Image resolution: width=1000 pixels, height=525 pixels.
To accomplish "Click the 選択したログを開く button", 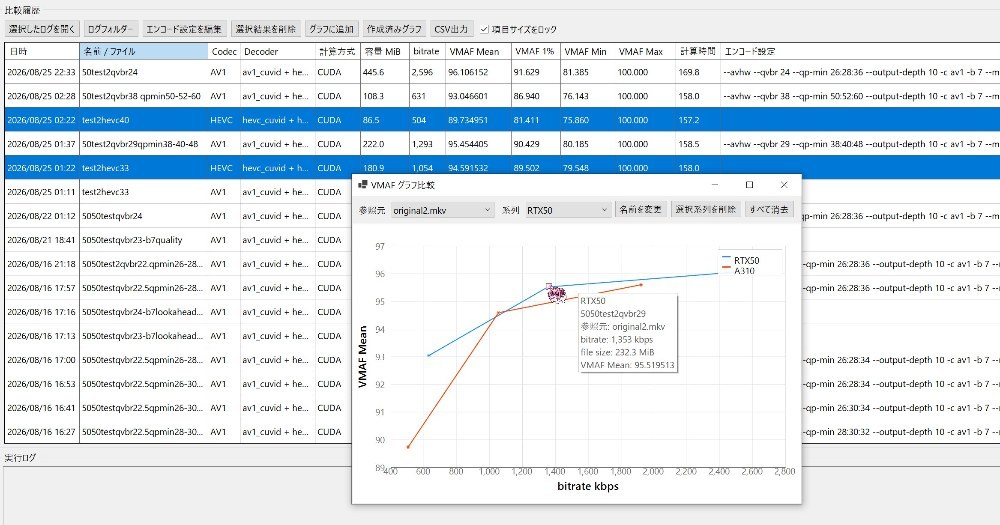I will coord(41,29).
